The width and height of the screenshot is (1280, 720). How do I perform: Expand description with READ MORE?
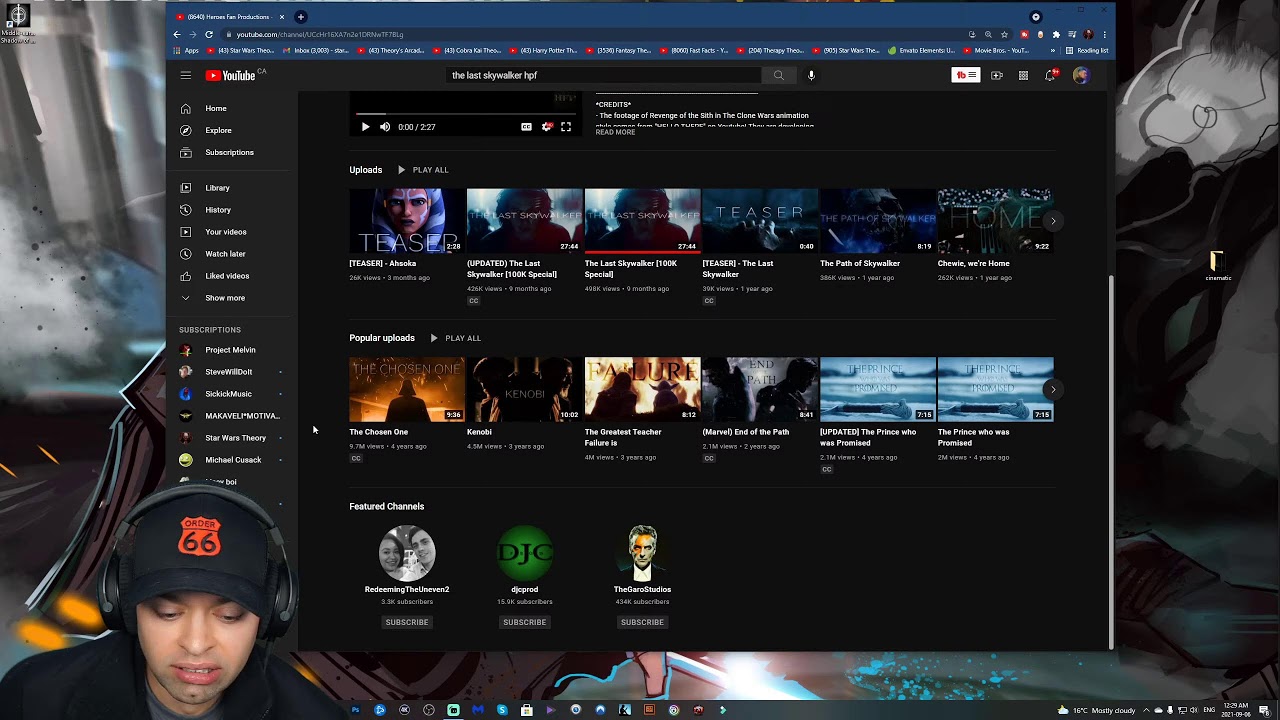click(615, 132)
